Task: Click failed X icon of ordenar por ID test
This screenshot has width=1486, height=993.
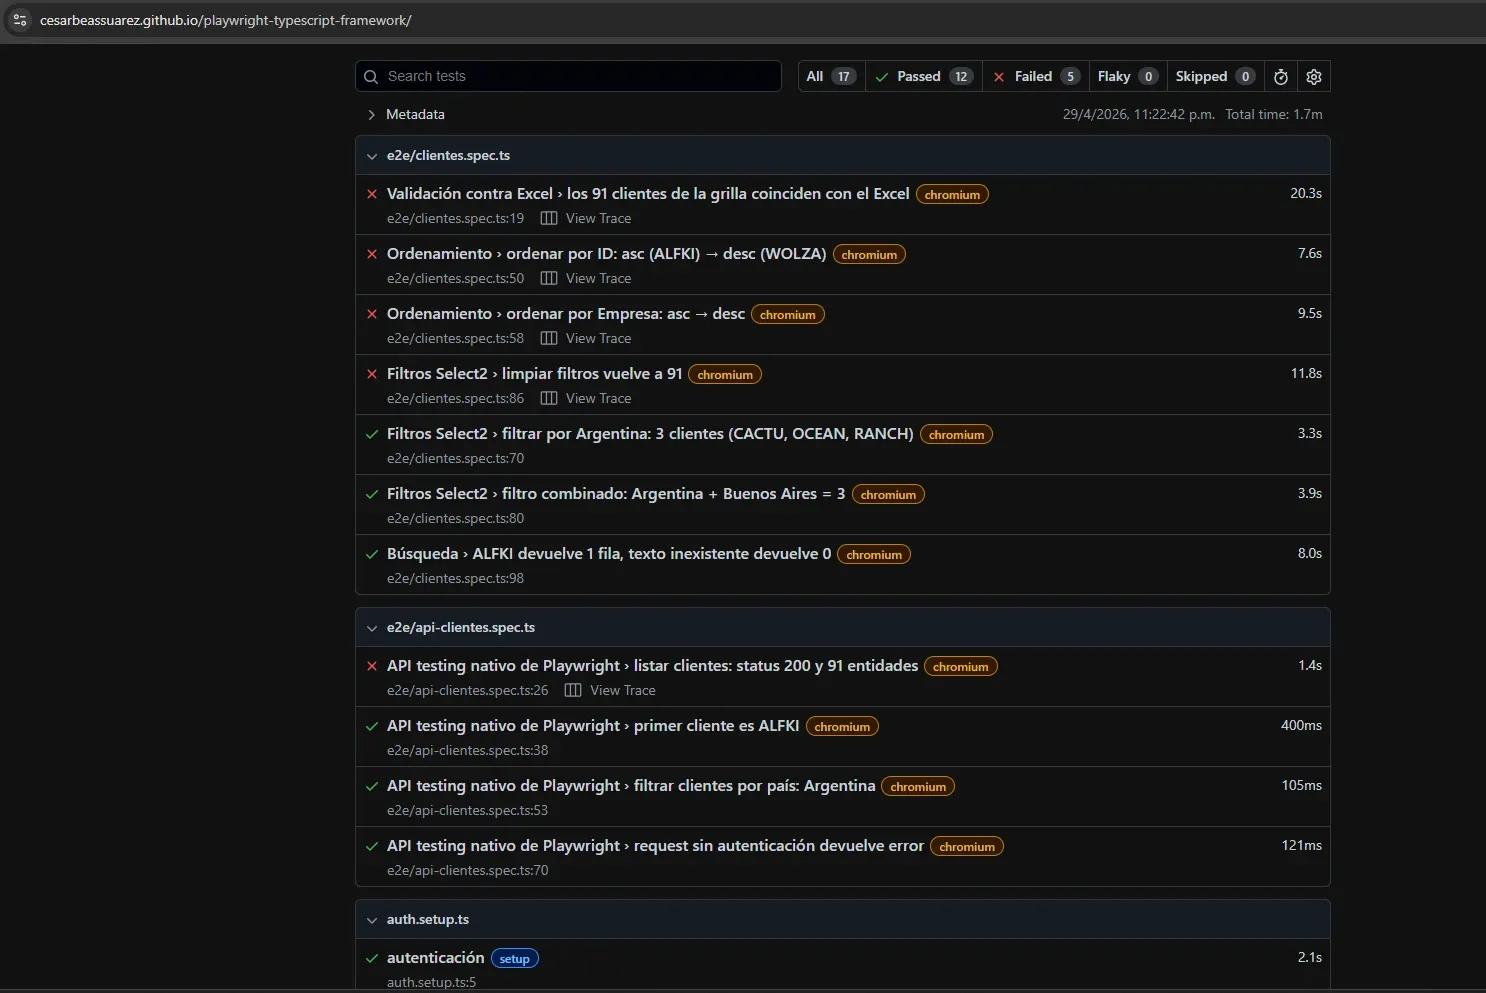Action: tap(372, 254)
